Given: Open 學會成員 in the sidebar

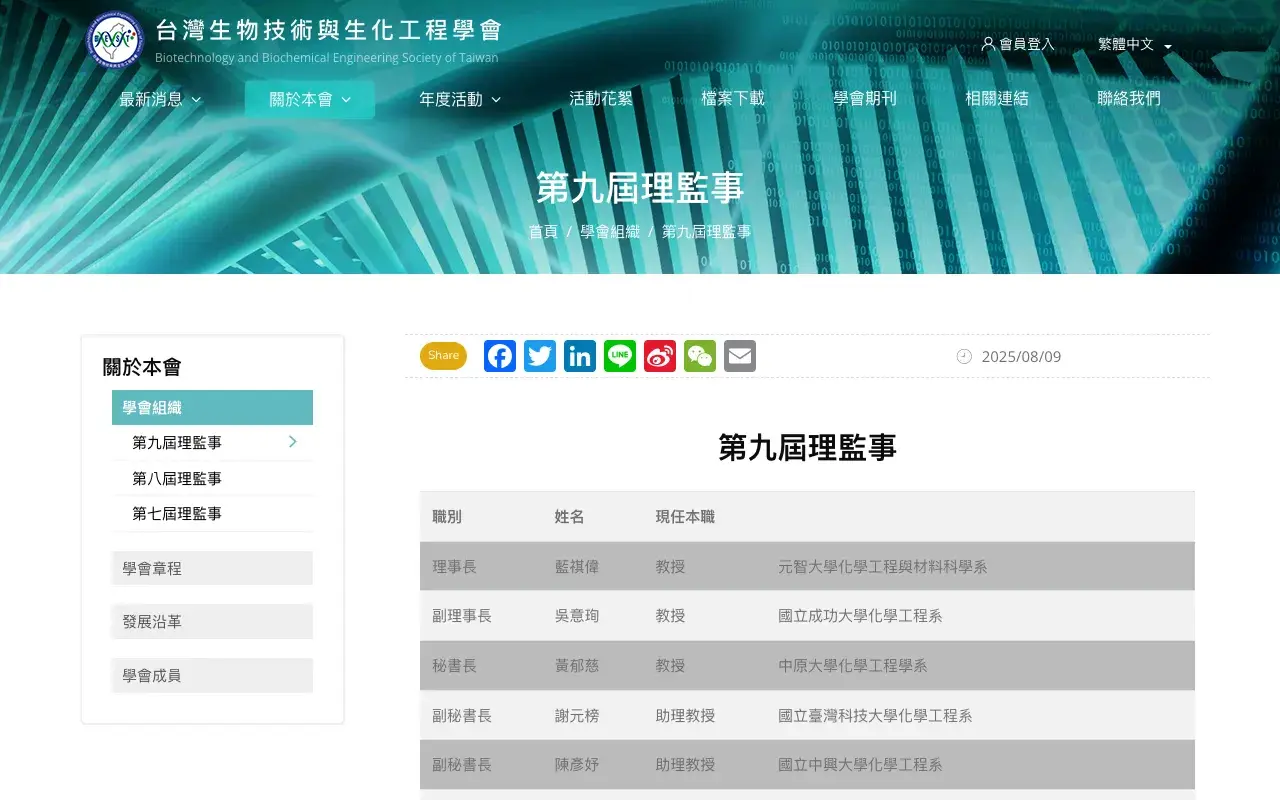Looking at the screenshot, I should pyautogui.click(x=212, y=676).
